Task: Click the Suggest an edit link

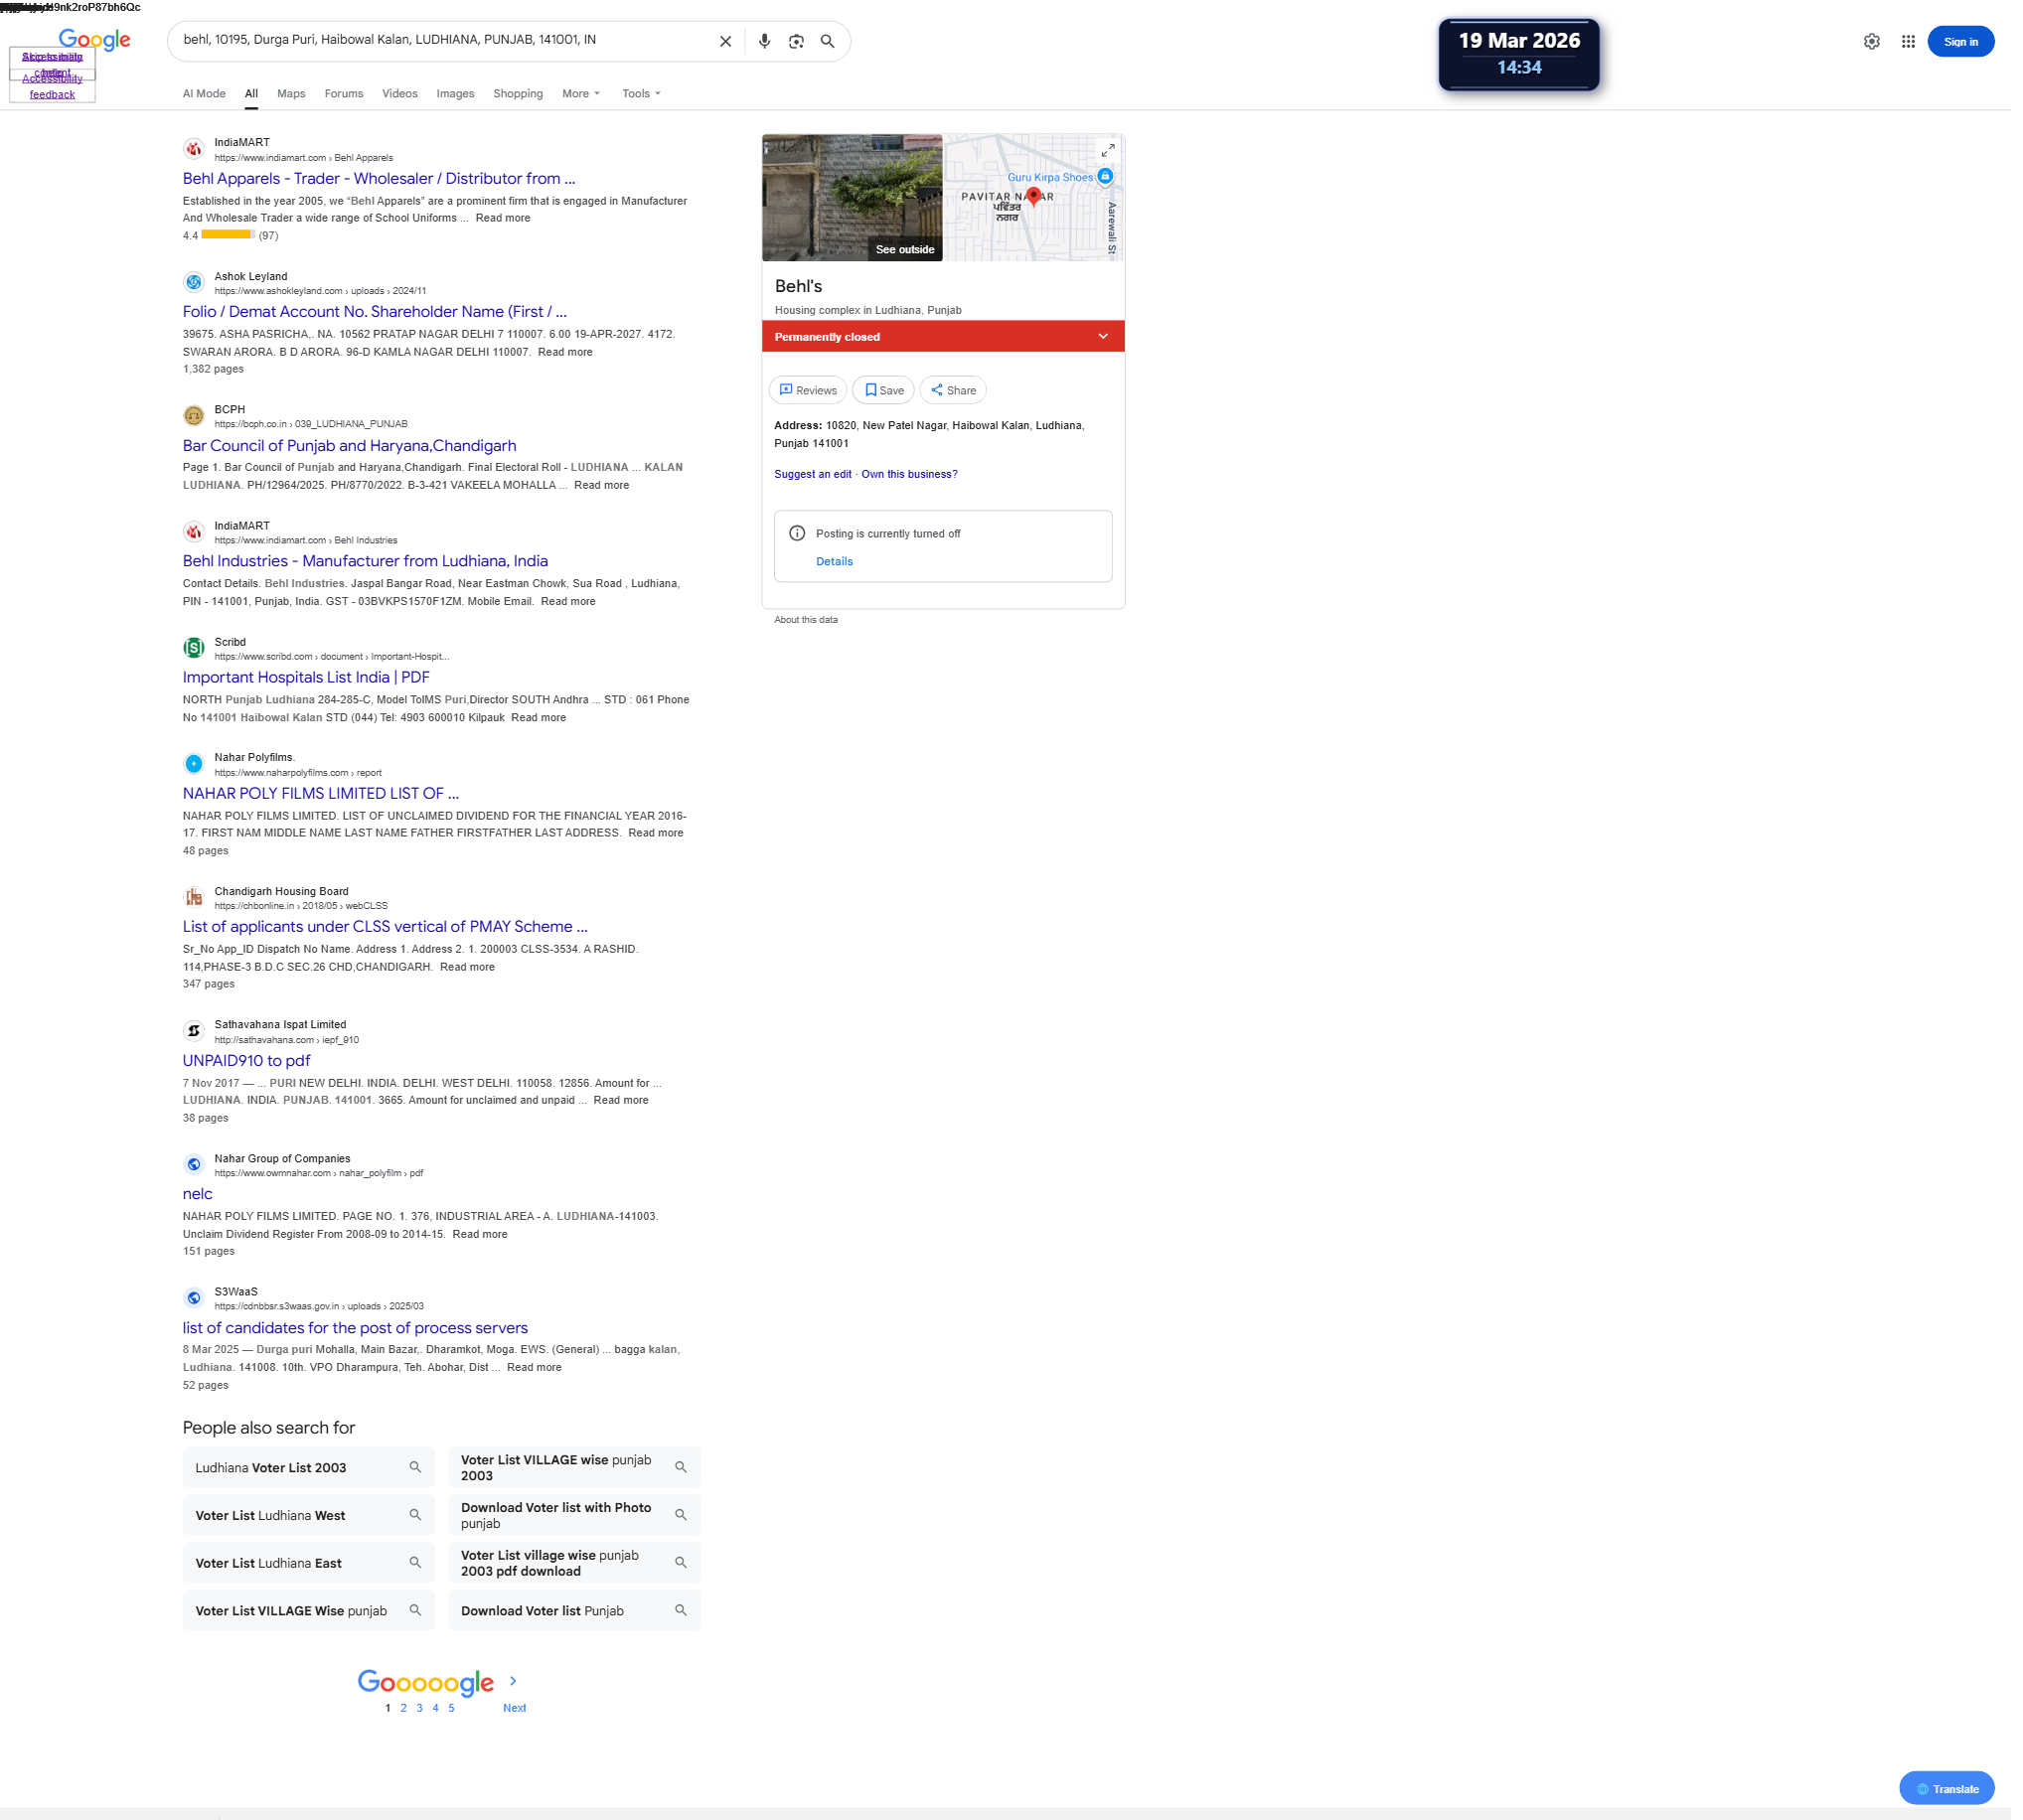Action: (x=812, y=474)
